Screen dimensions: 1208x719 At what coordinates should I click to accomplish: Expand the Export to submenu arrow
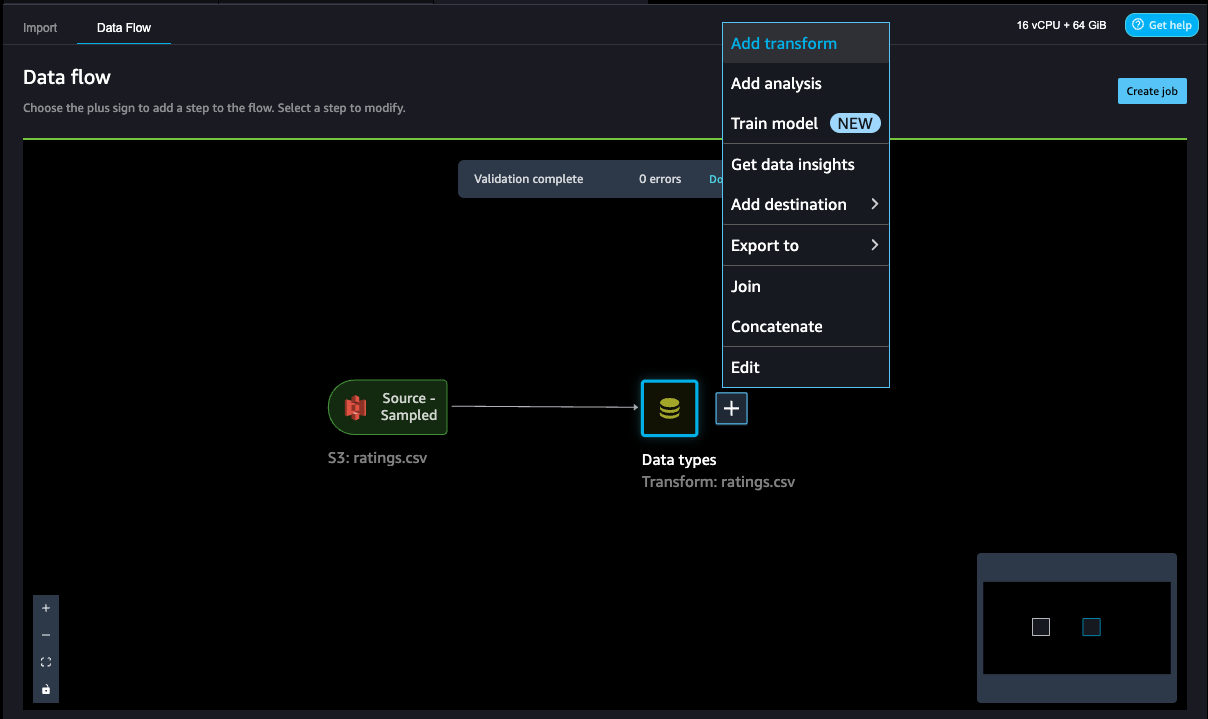tap(874, 245)
